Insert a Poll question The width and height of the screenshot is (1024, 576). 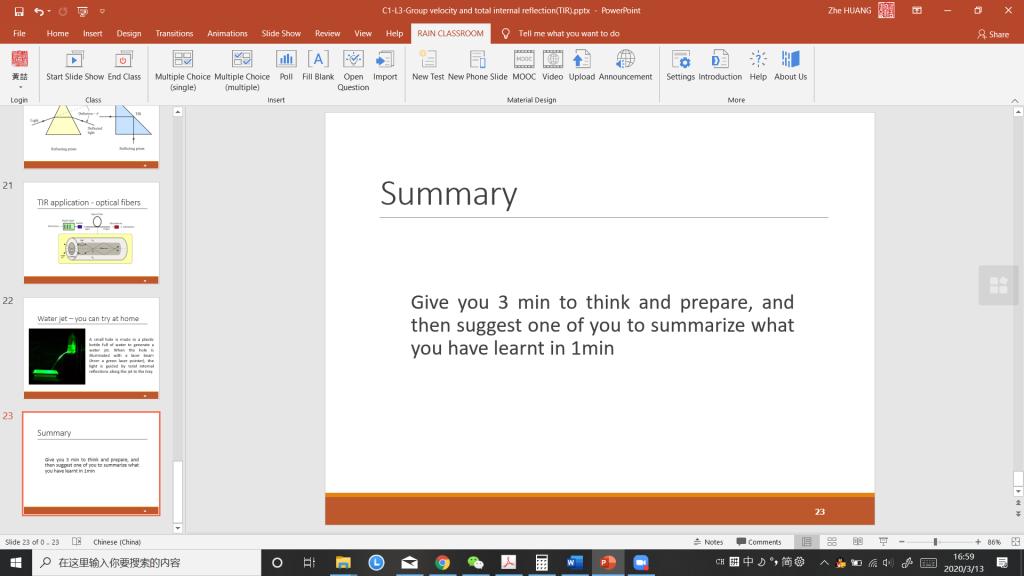point(286,60)
